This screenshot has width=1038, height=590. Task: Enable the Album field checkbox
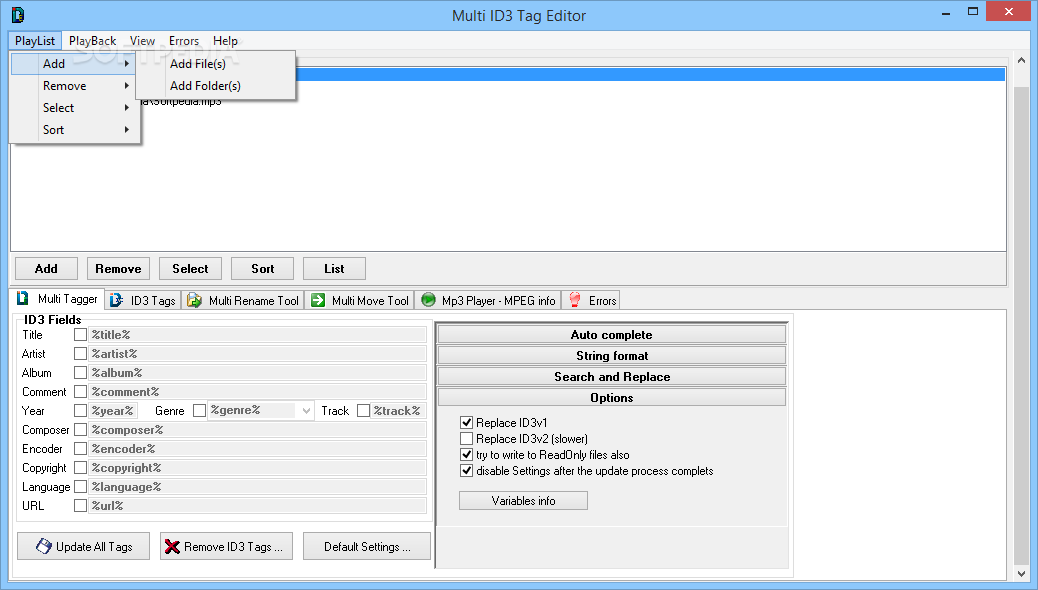coord(80,373)
